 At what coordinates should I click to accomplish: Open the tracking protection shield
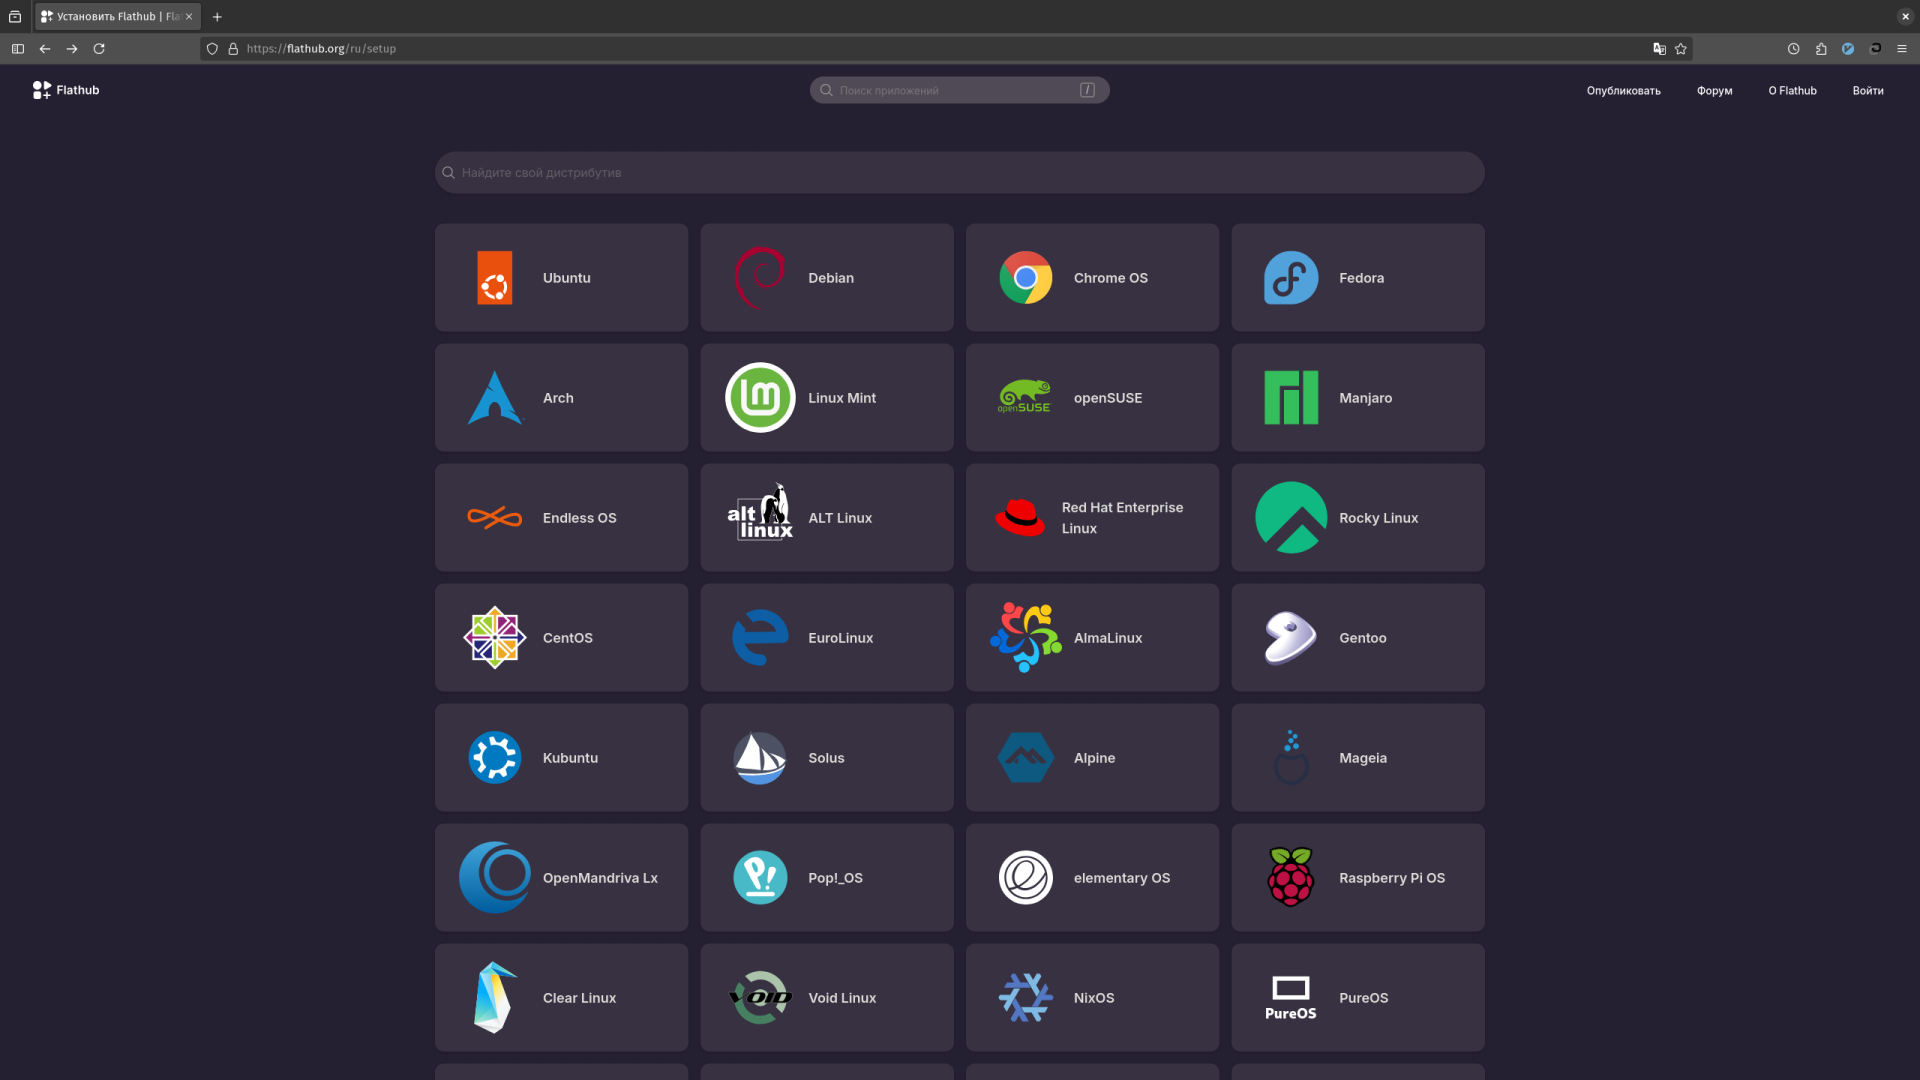point(212,49)
